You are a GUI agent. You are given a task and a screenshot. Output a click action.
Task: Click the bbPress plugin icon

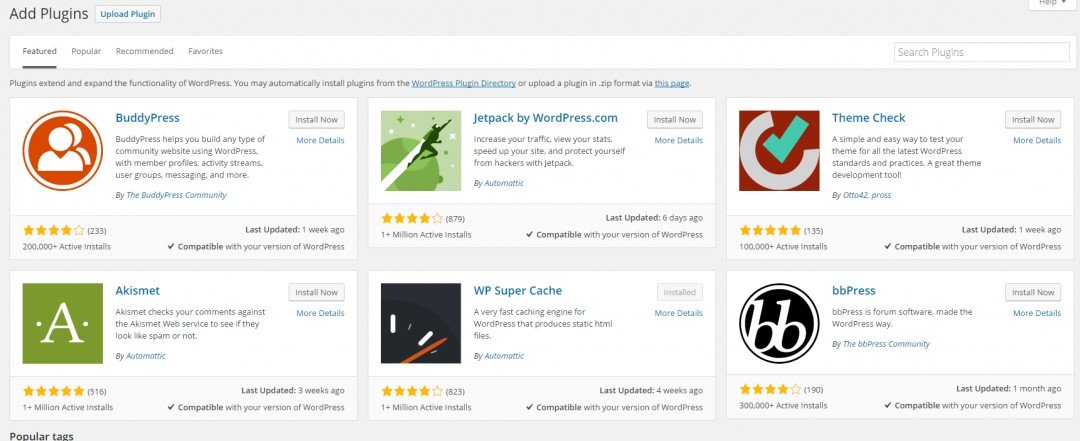[779, 323]
